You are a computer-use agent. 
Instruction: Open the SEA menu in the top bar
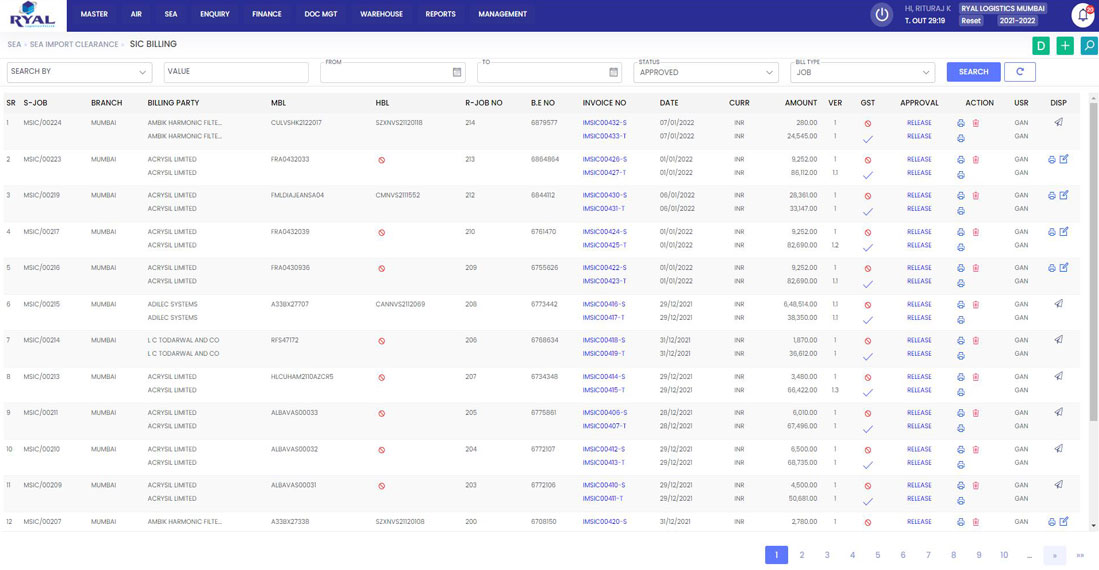(171, 14)
